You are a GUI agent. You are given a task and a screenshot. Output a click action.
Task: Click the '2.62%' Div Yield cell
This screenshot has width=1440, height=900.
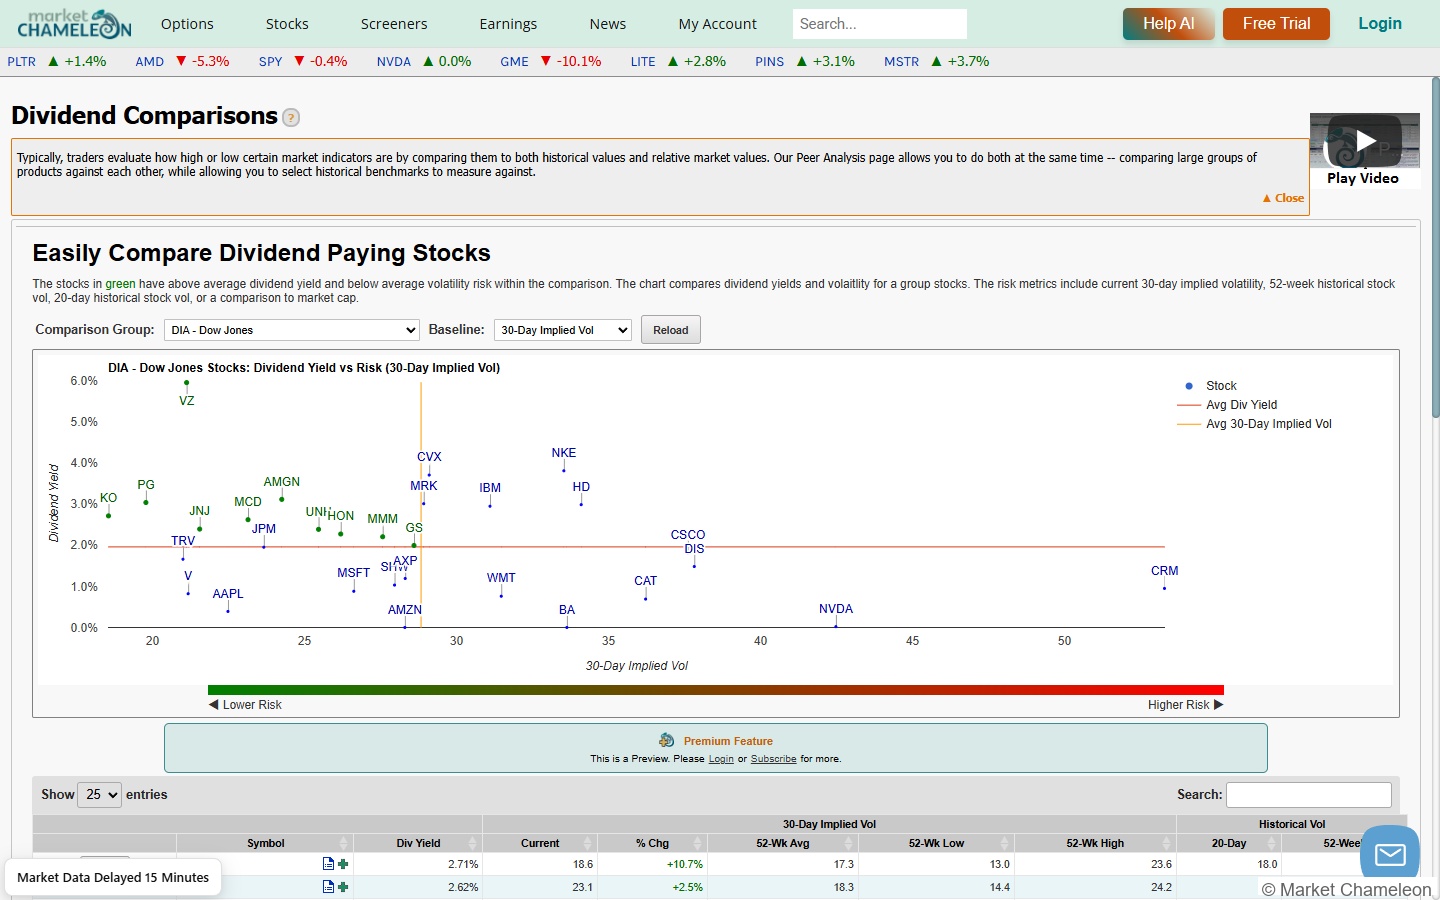click(418, 887)
